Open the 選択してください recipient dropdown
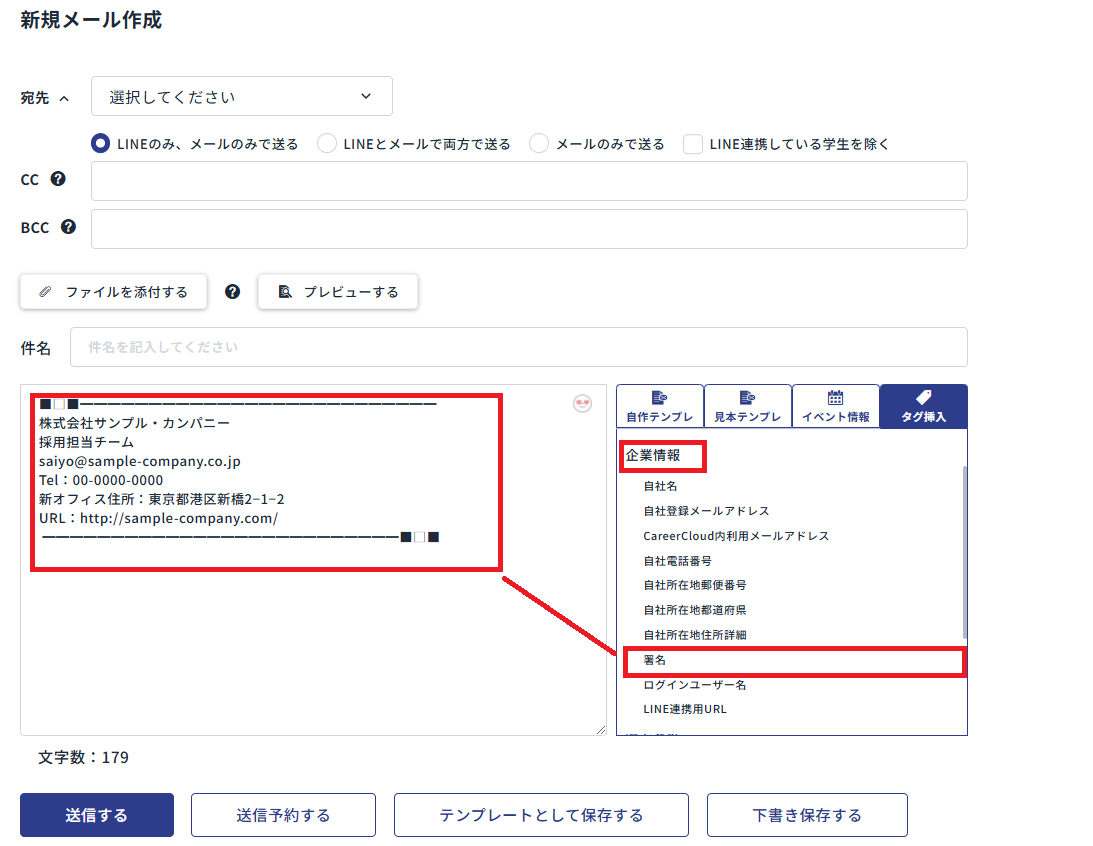 tap(240, 96)
